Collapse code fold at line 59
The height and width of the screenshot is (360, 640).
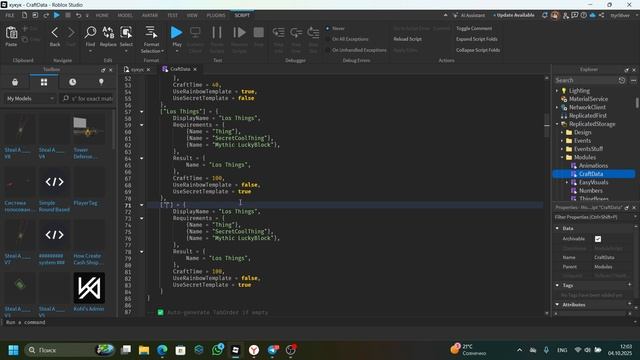[142, 125]
